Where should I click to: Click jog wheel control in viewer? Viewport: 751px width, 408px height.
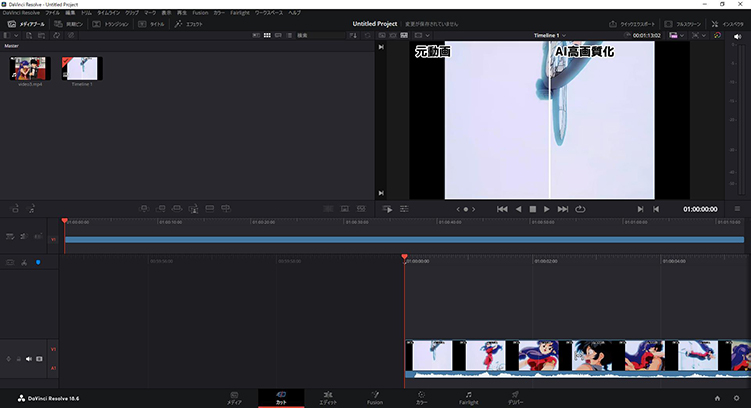pyautogui.click(x=466, y=209)
